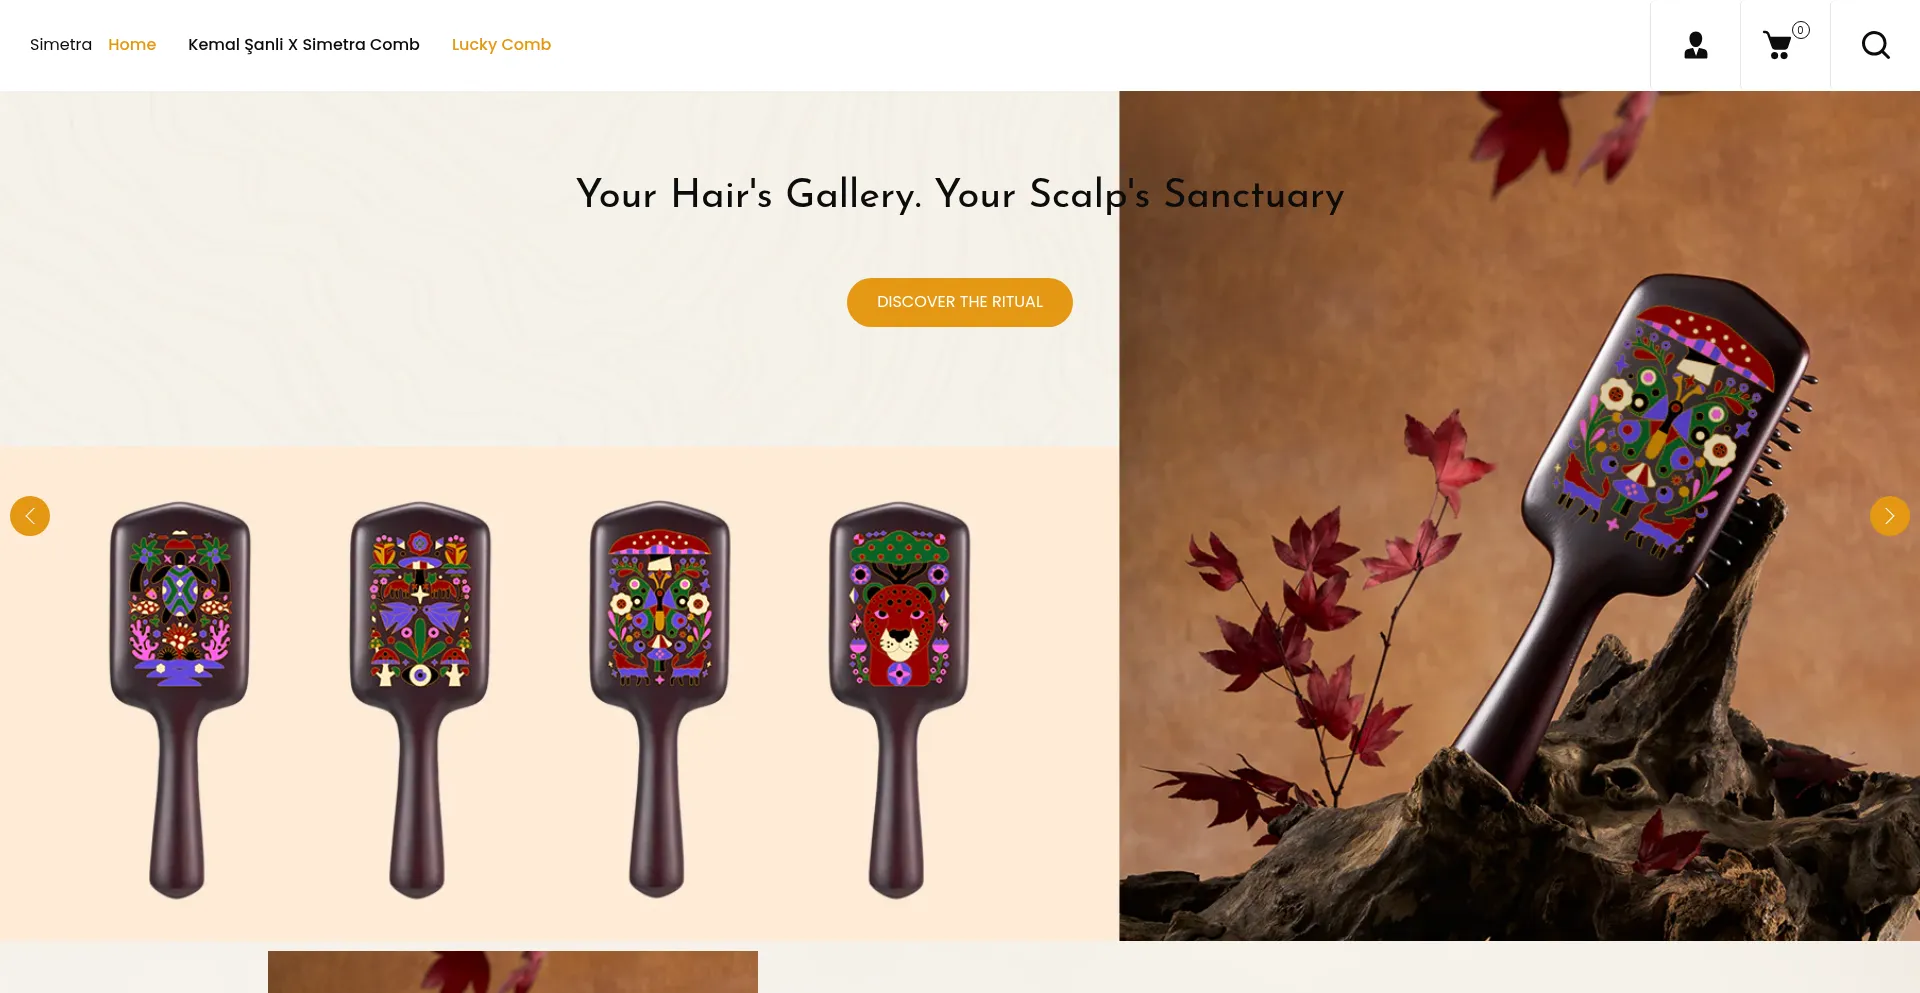Select the turtle design comb
Screen dimensions: 1920x993
(179, 699)
